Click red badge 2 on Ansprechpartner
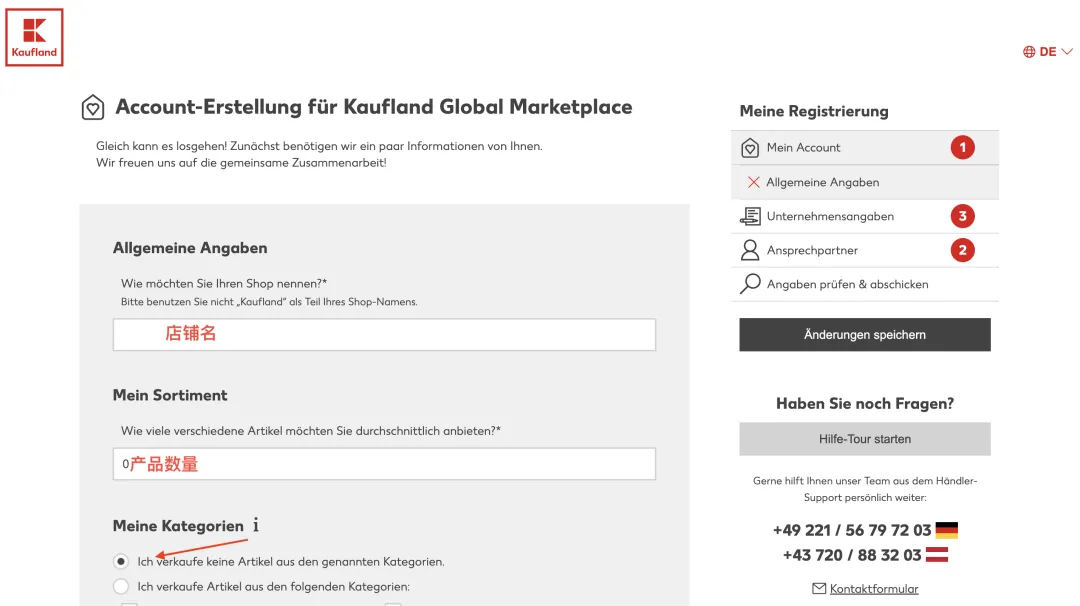 pos(963,250)
